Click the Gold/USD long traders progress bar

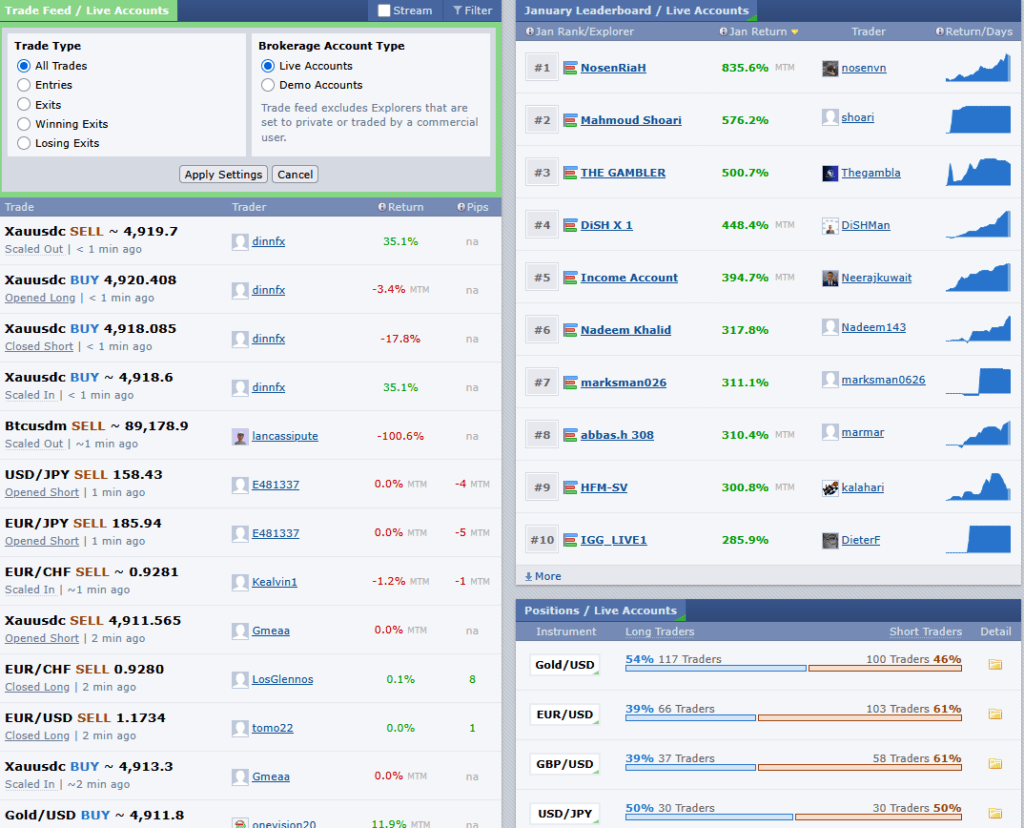pyautogui.click(x=716, y=666)
